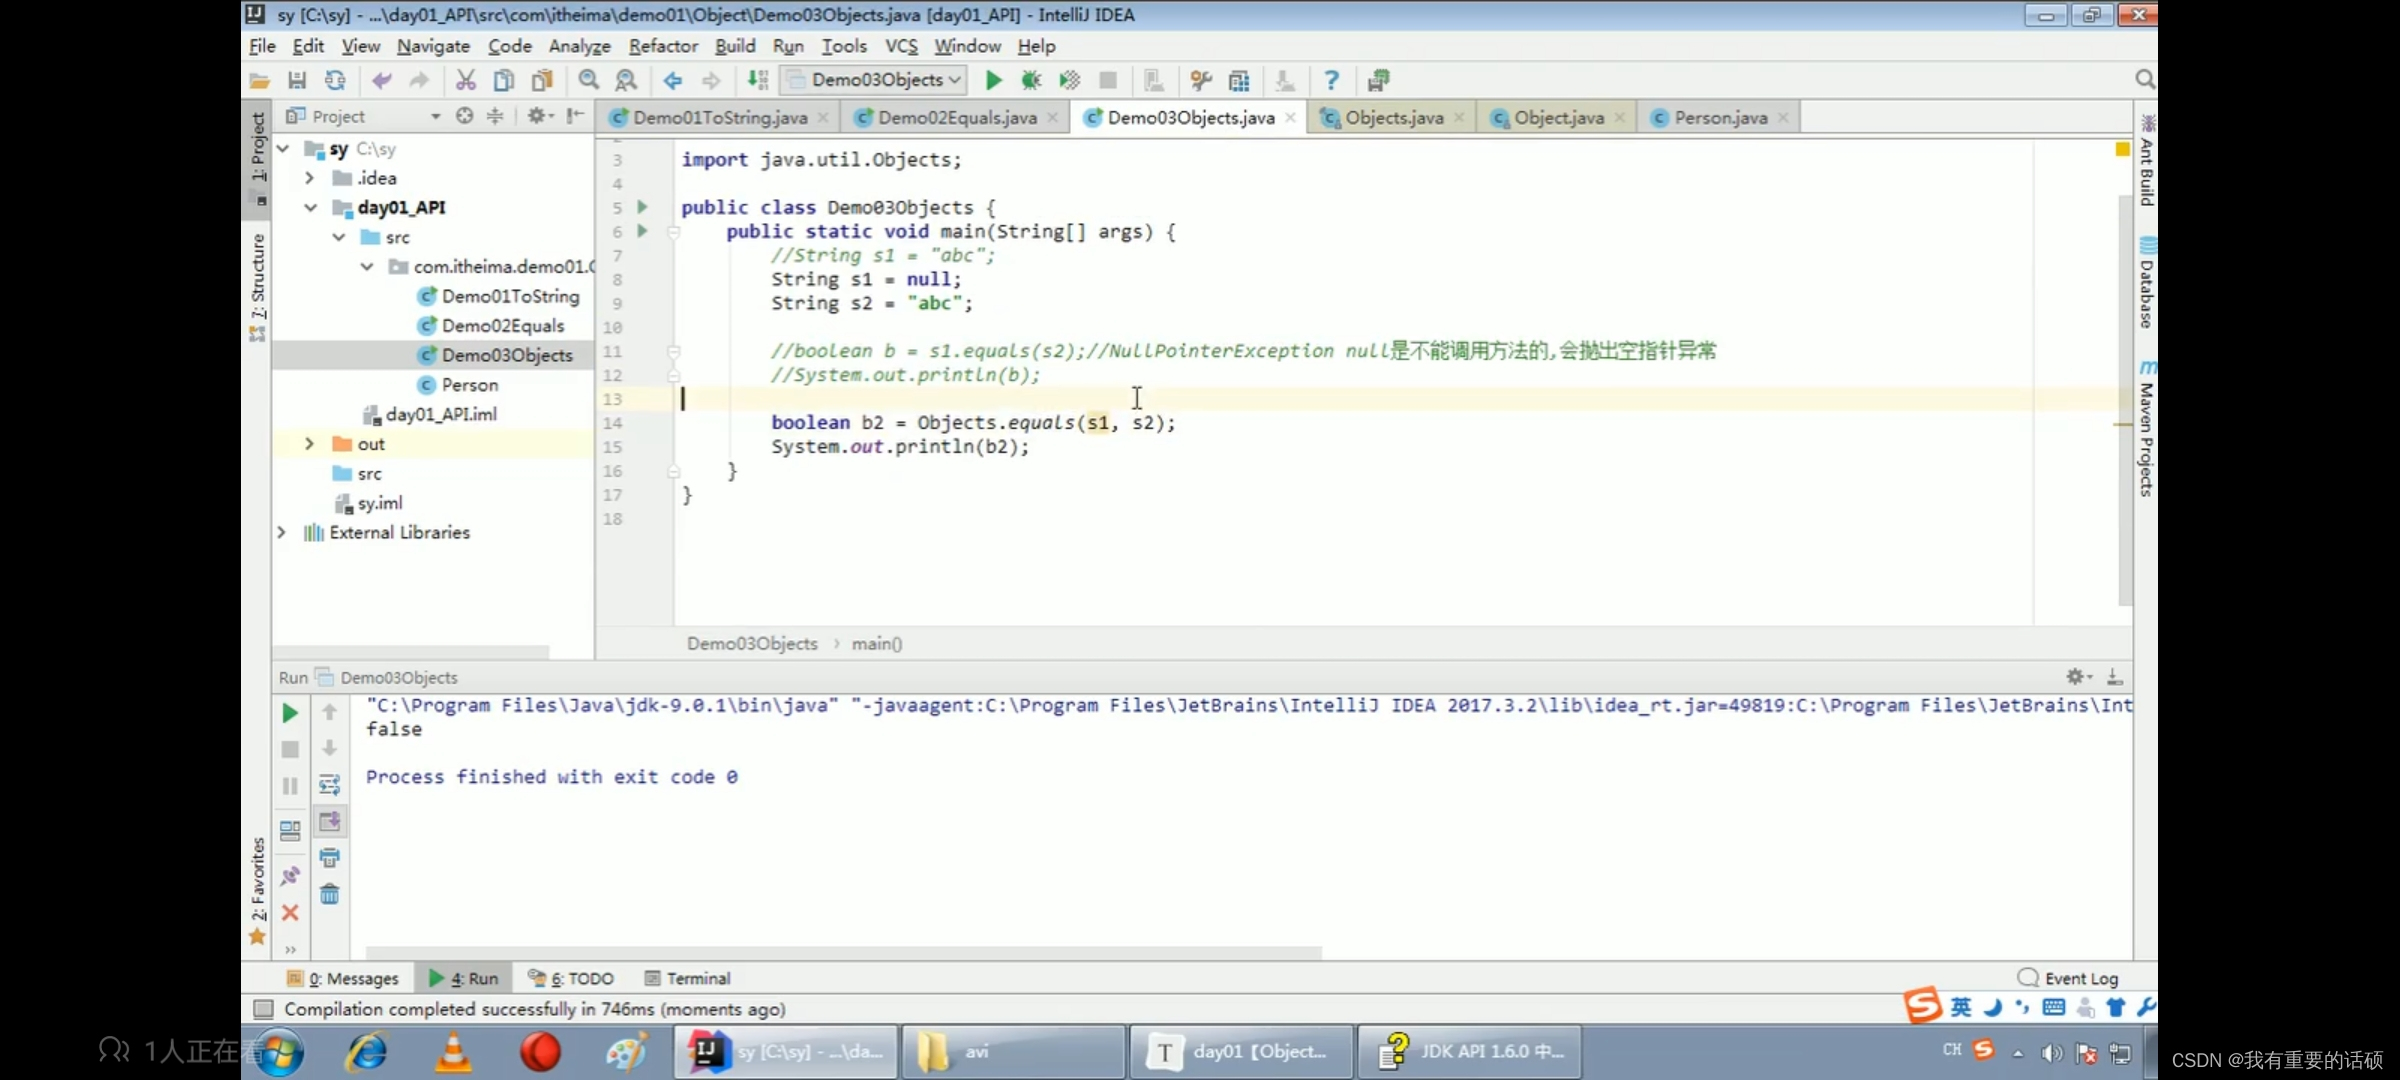Click the Restore Layout icon in Run panel
Screen dimensions: 2400x1080
[290, 830]
